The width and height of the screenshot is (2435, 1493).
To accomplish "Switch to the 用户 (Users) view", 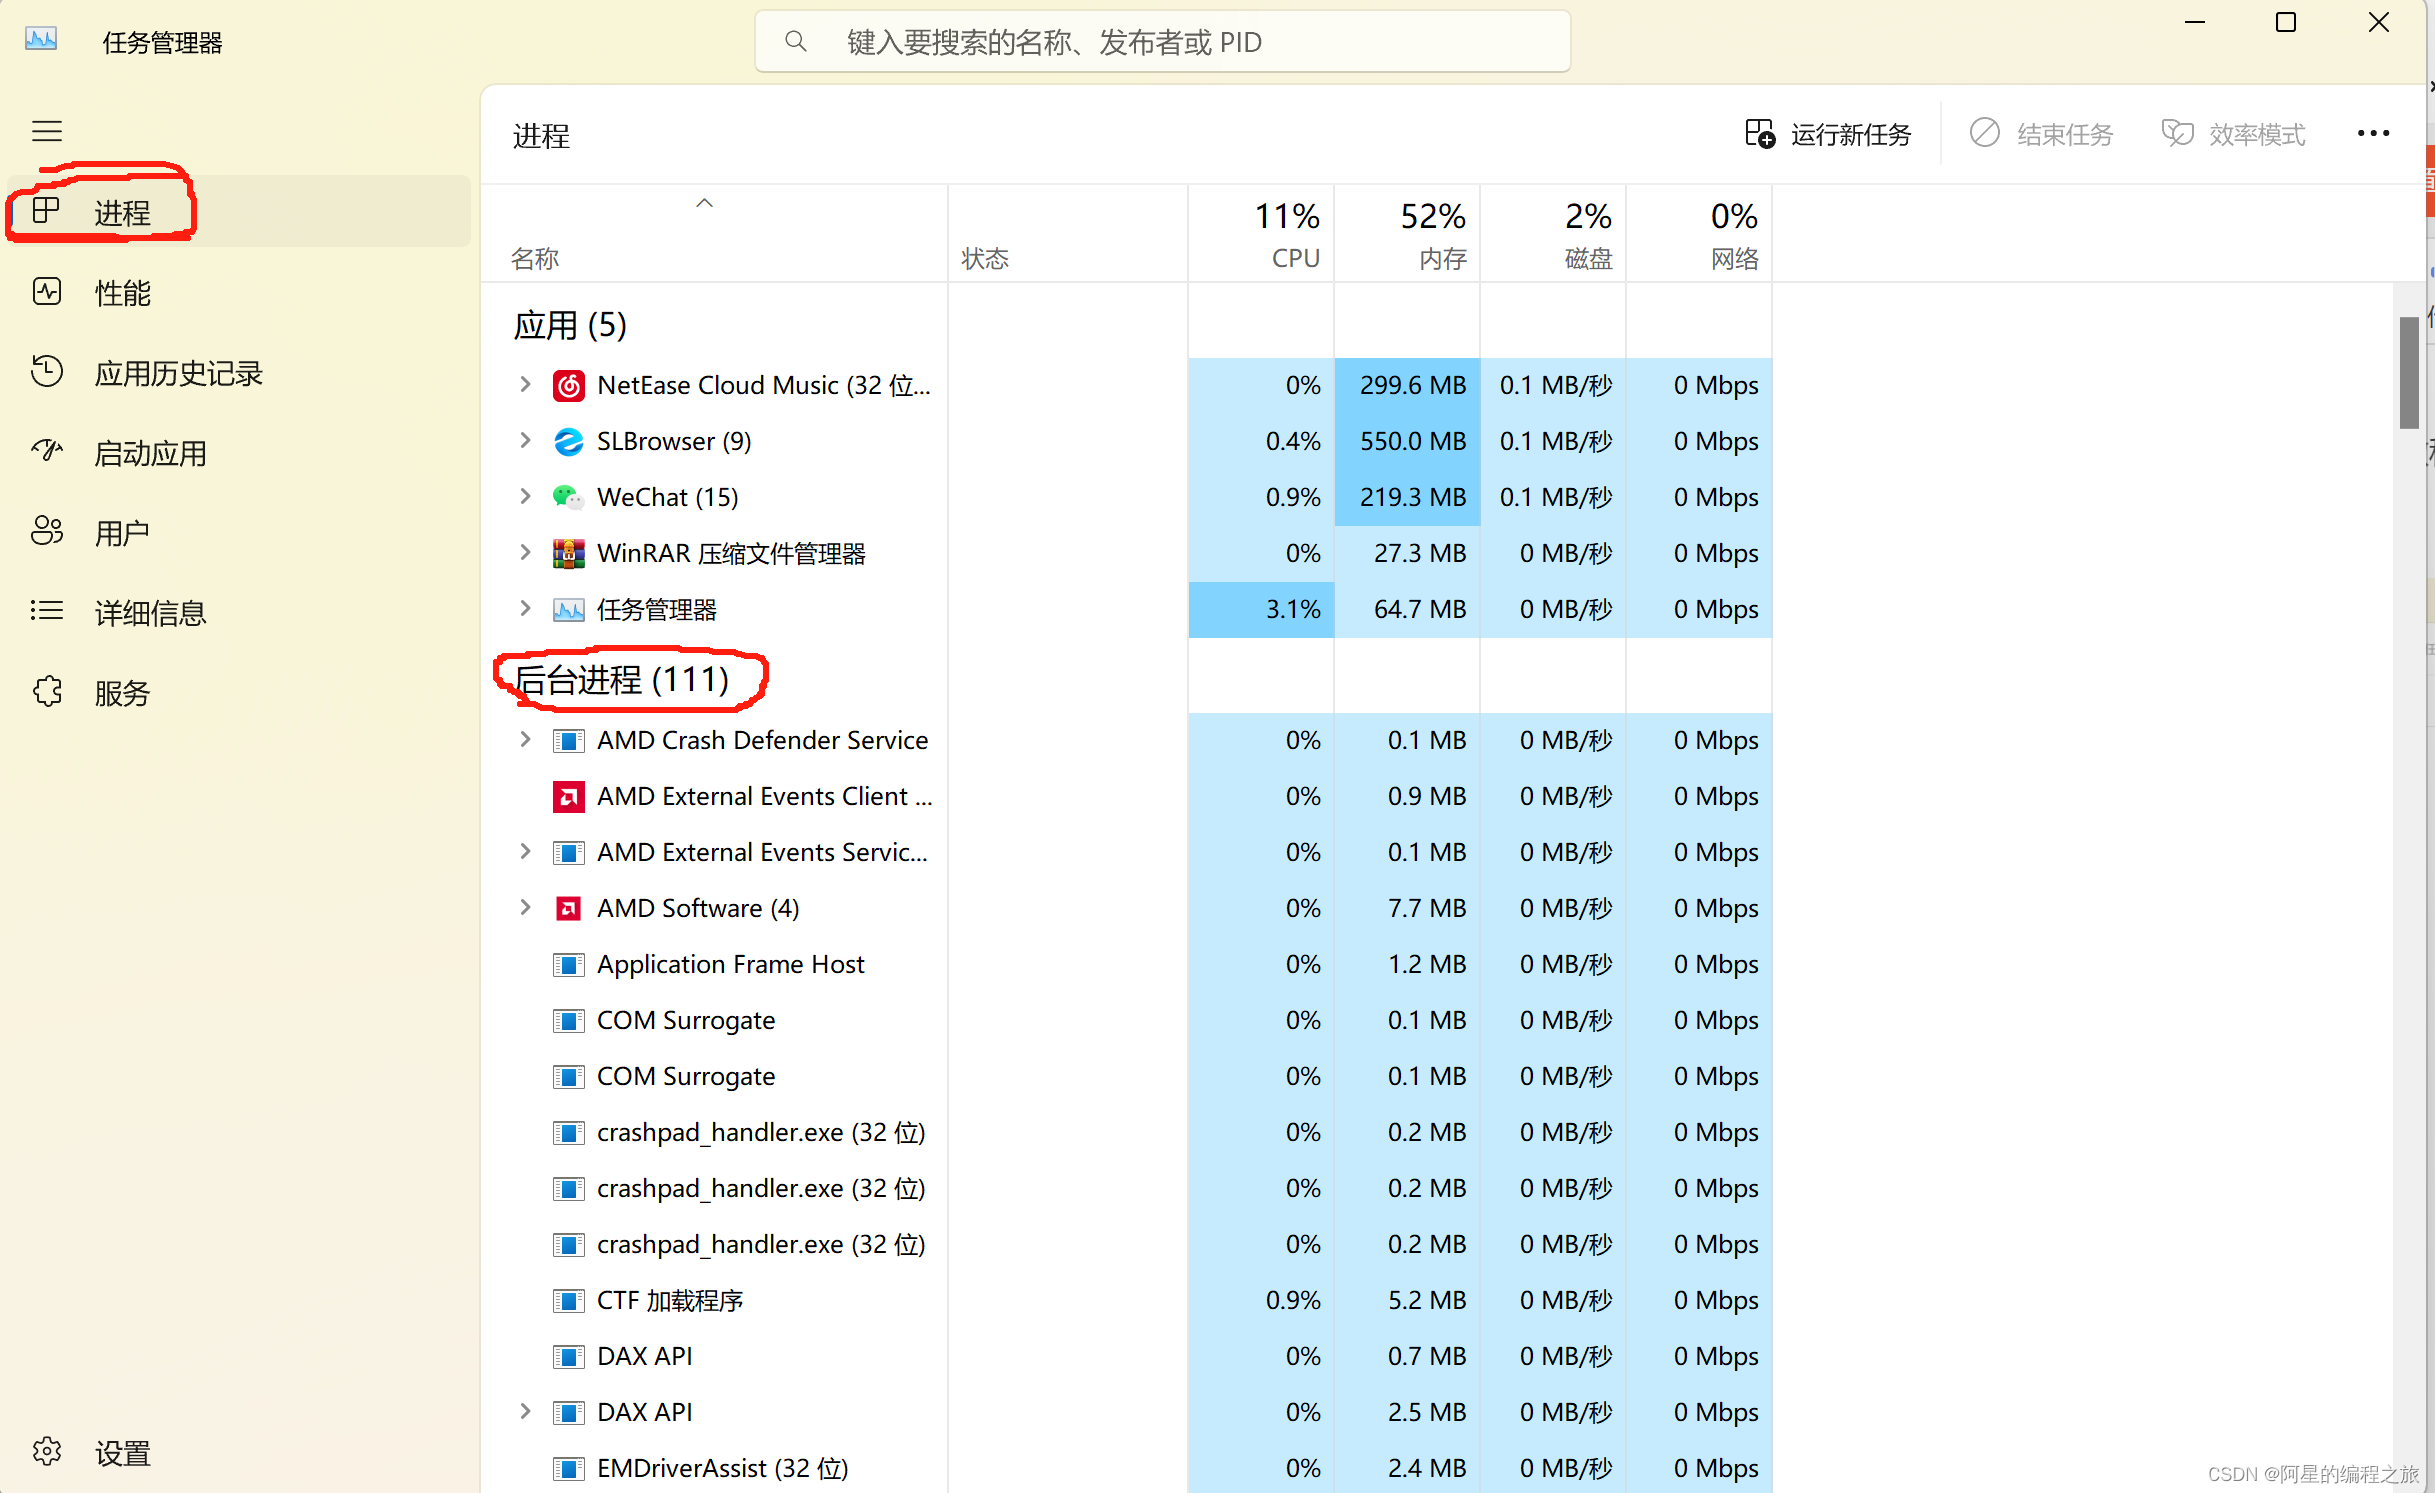I will (122, 532).
